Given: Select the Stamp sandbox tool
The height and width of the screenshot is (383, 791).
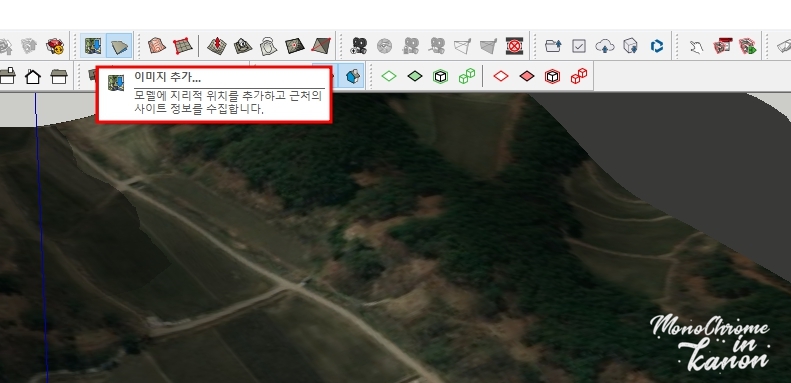Looking at the screenshot, I should (243, 46).
